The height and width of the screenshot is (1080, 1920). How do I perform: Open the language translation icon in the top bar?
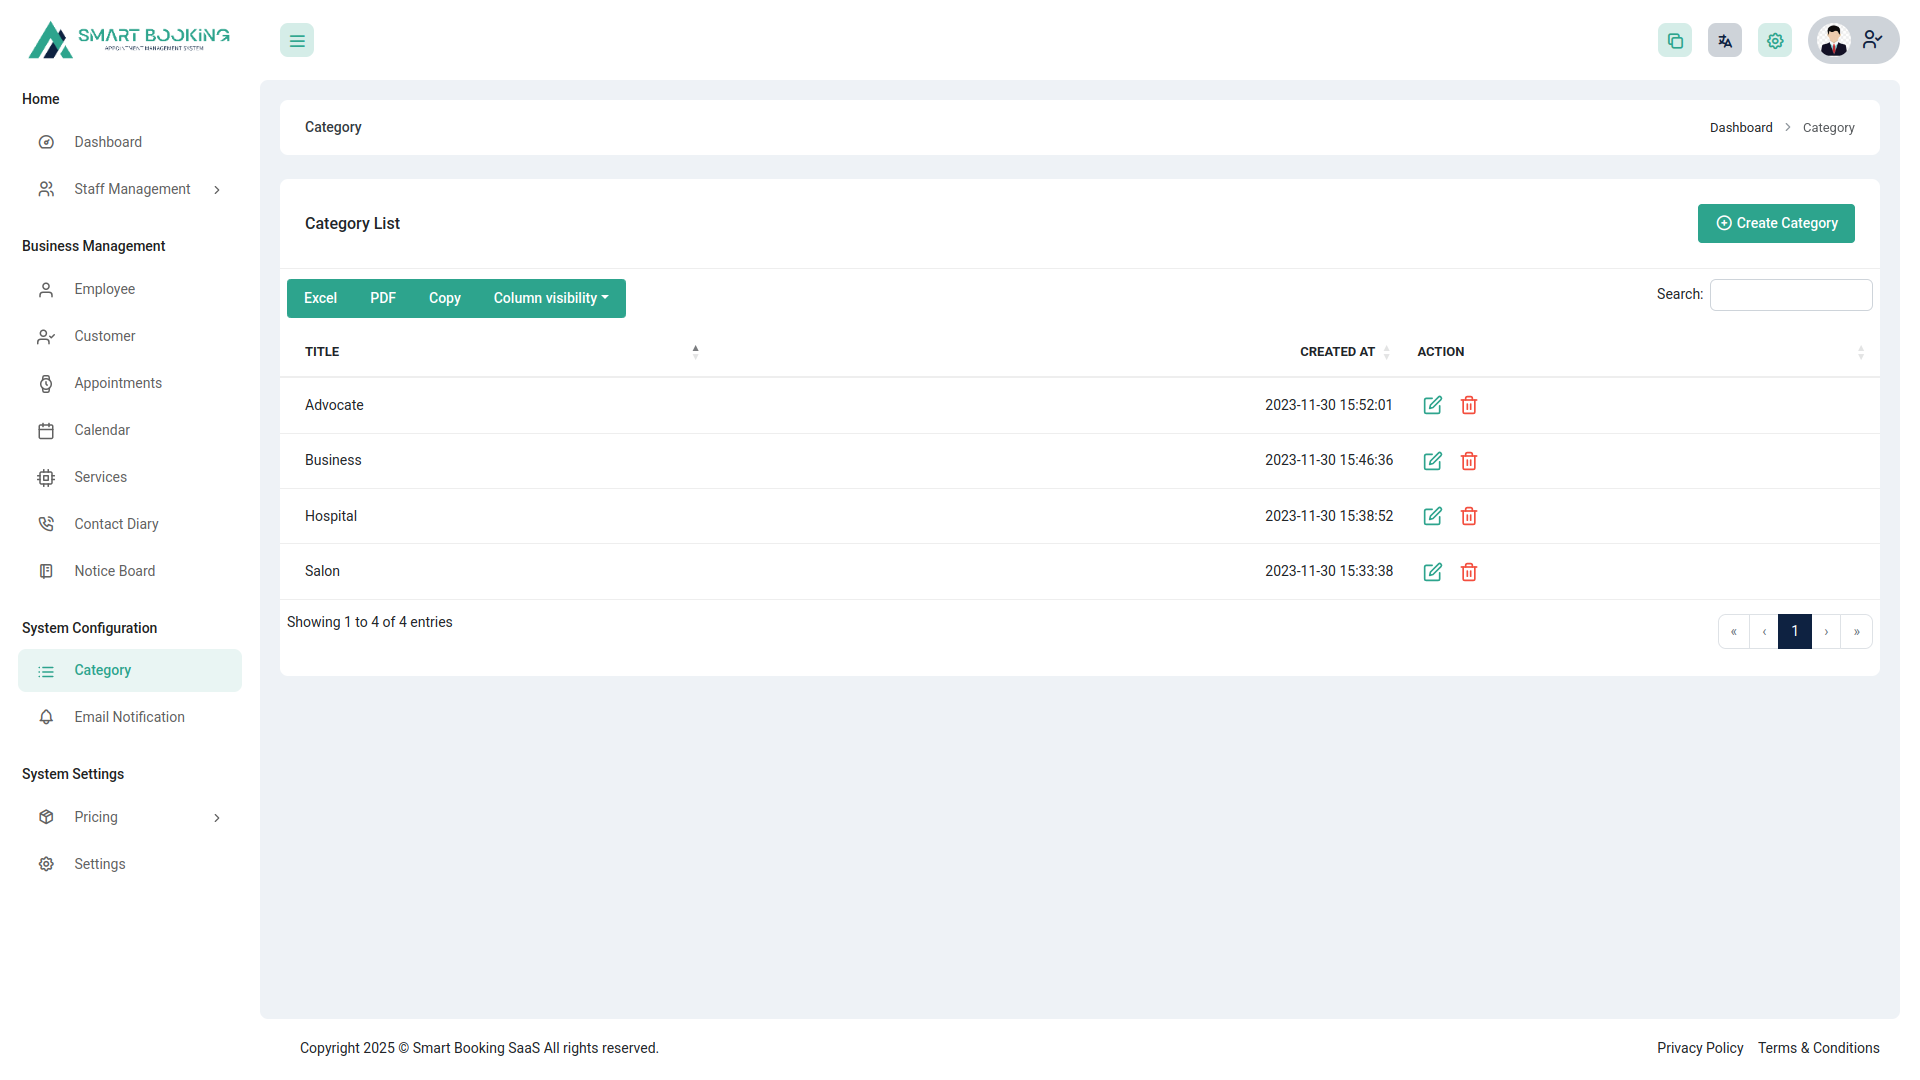pyautogui.click(x=1724, y=40)
